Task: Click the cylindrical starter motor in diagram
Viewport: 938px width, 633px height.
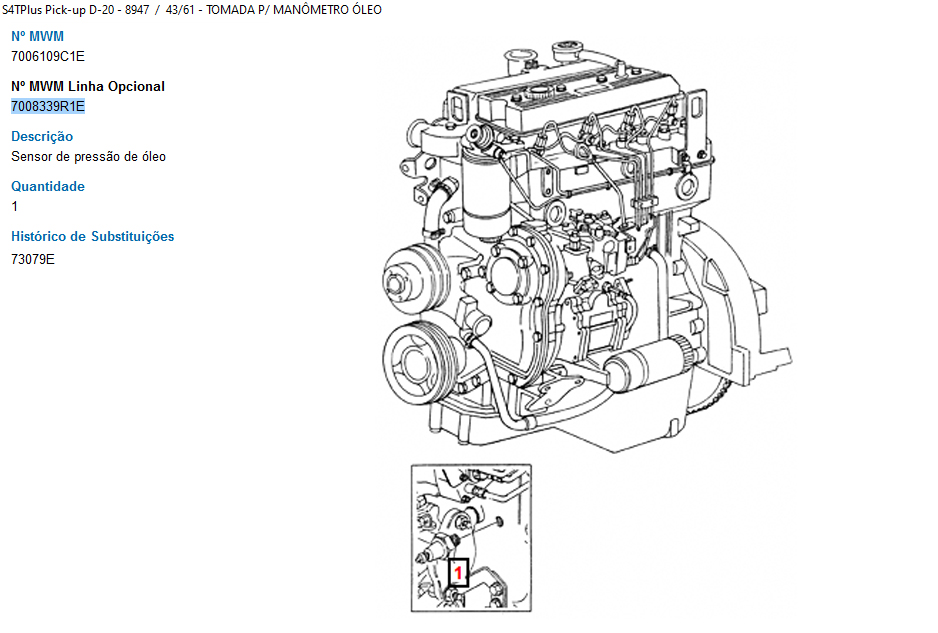Action: coord(640,368)
